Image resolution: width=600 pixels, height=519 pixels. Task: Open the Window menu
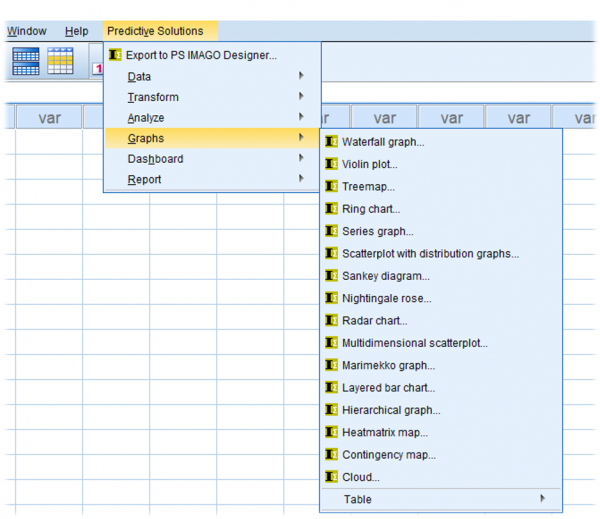coord(26,31)
